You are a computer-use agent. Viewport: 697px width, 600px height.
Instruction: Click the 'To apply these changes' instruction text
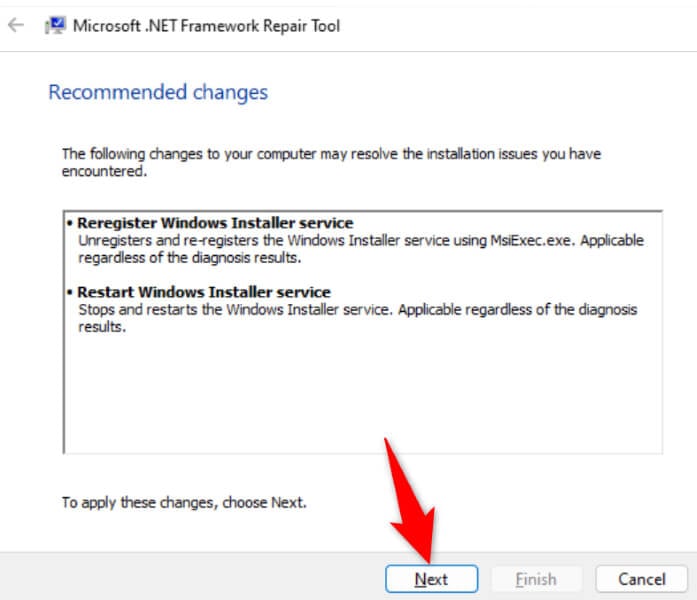coord(184,502)
